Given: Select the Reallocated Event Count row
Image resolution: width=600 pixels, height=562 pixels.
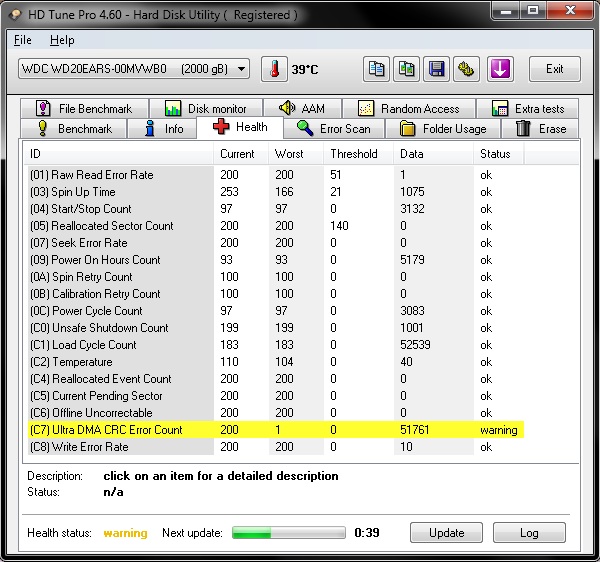Looking at the screenshot, I should (x=276, y=379).
